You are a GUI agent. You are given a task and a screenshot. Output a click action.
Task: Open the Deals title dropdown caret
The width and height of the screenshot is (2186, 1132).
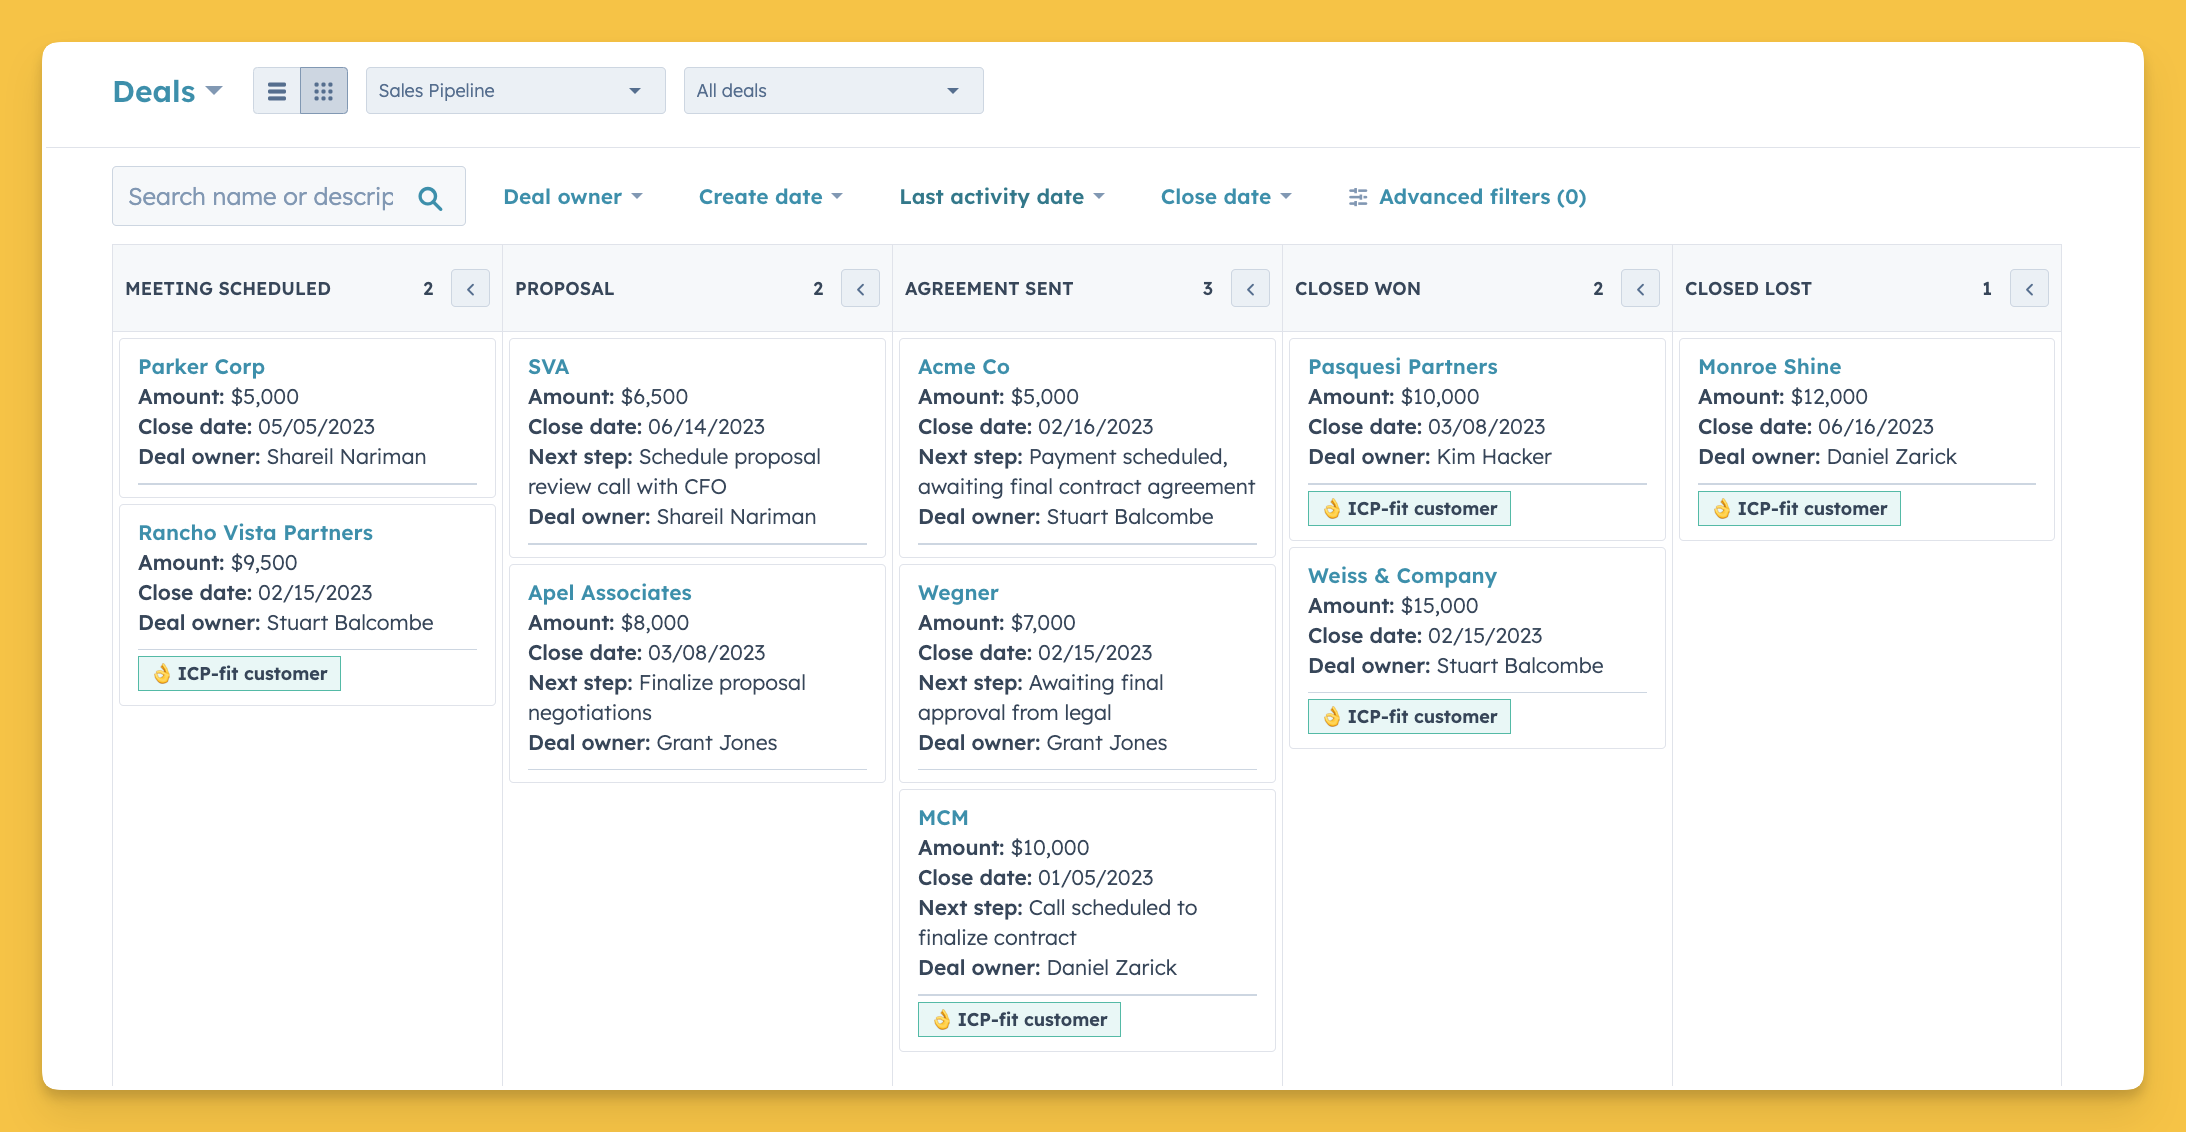(213, 92)
